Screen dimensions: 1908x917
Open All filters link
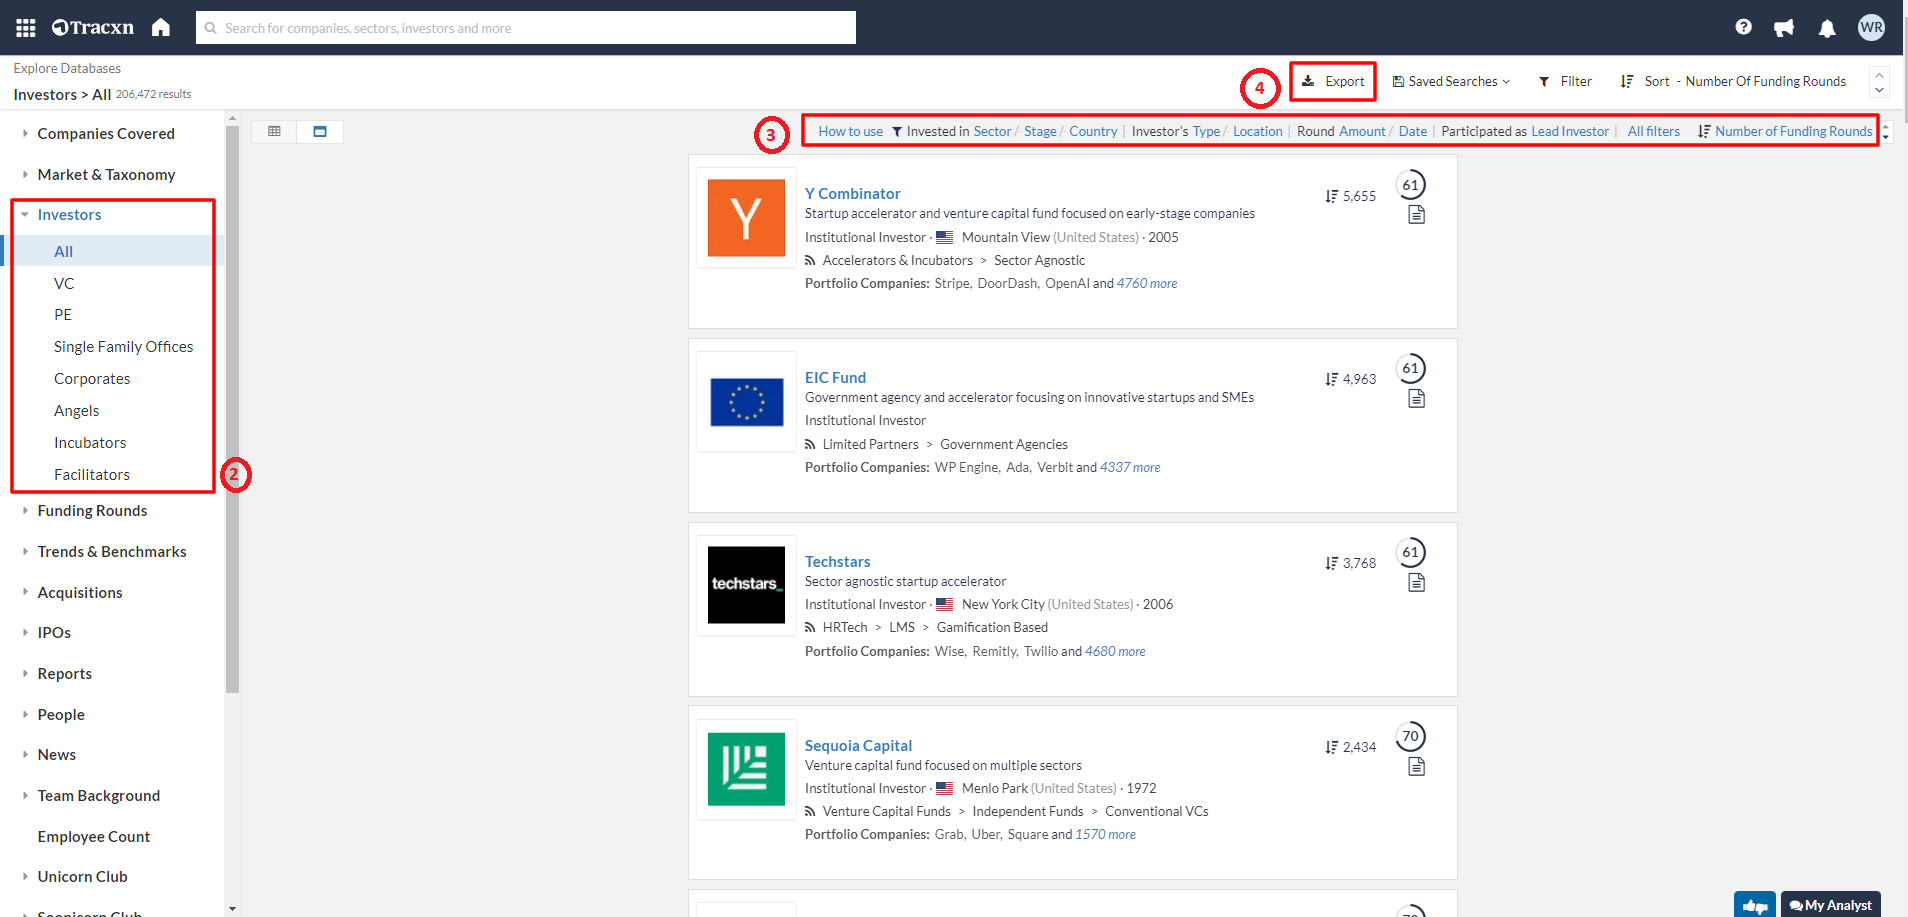1653,131
